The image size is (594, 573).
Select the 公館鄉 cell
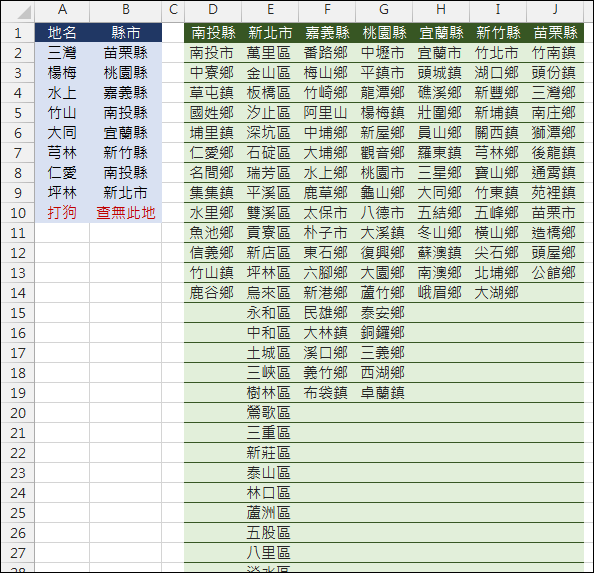coord(555,273)
